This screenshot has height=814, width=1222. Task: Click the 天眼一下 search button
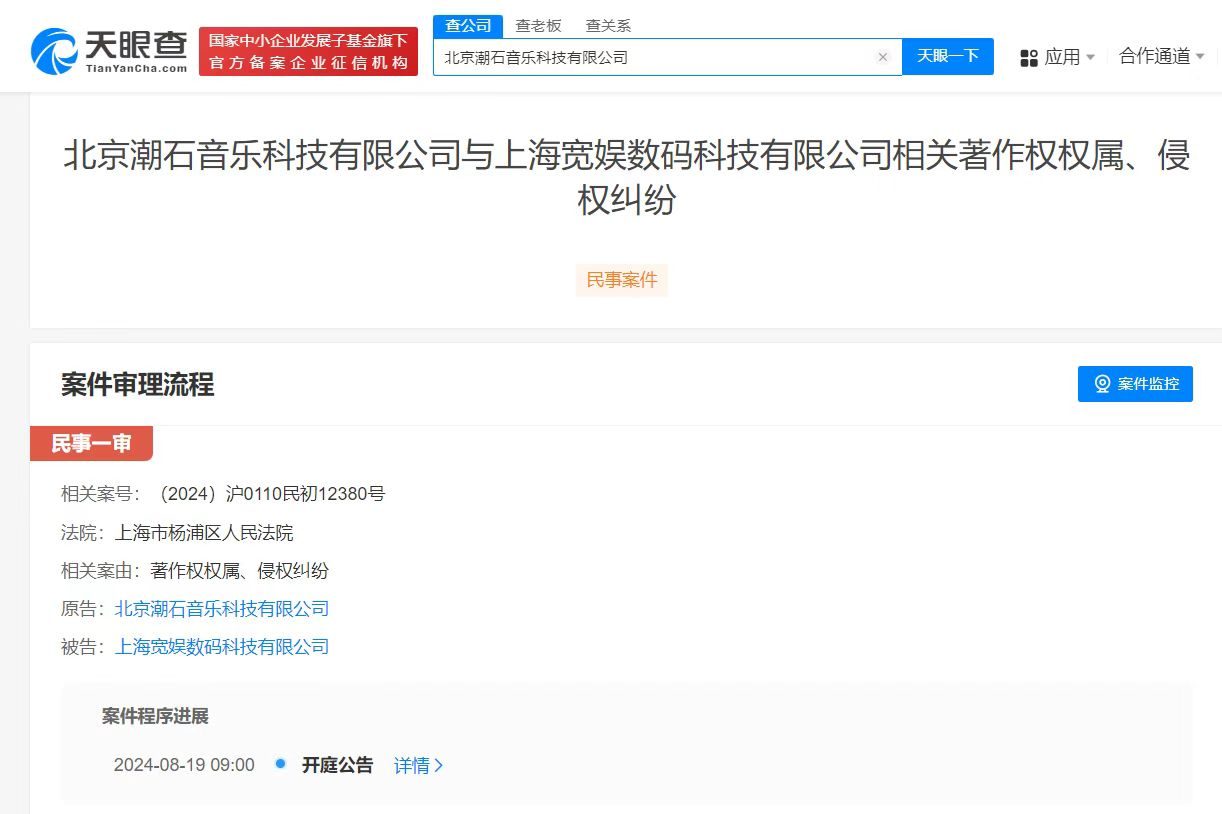tap(947, 57)
